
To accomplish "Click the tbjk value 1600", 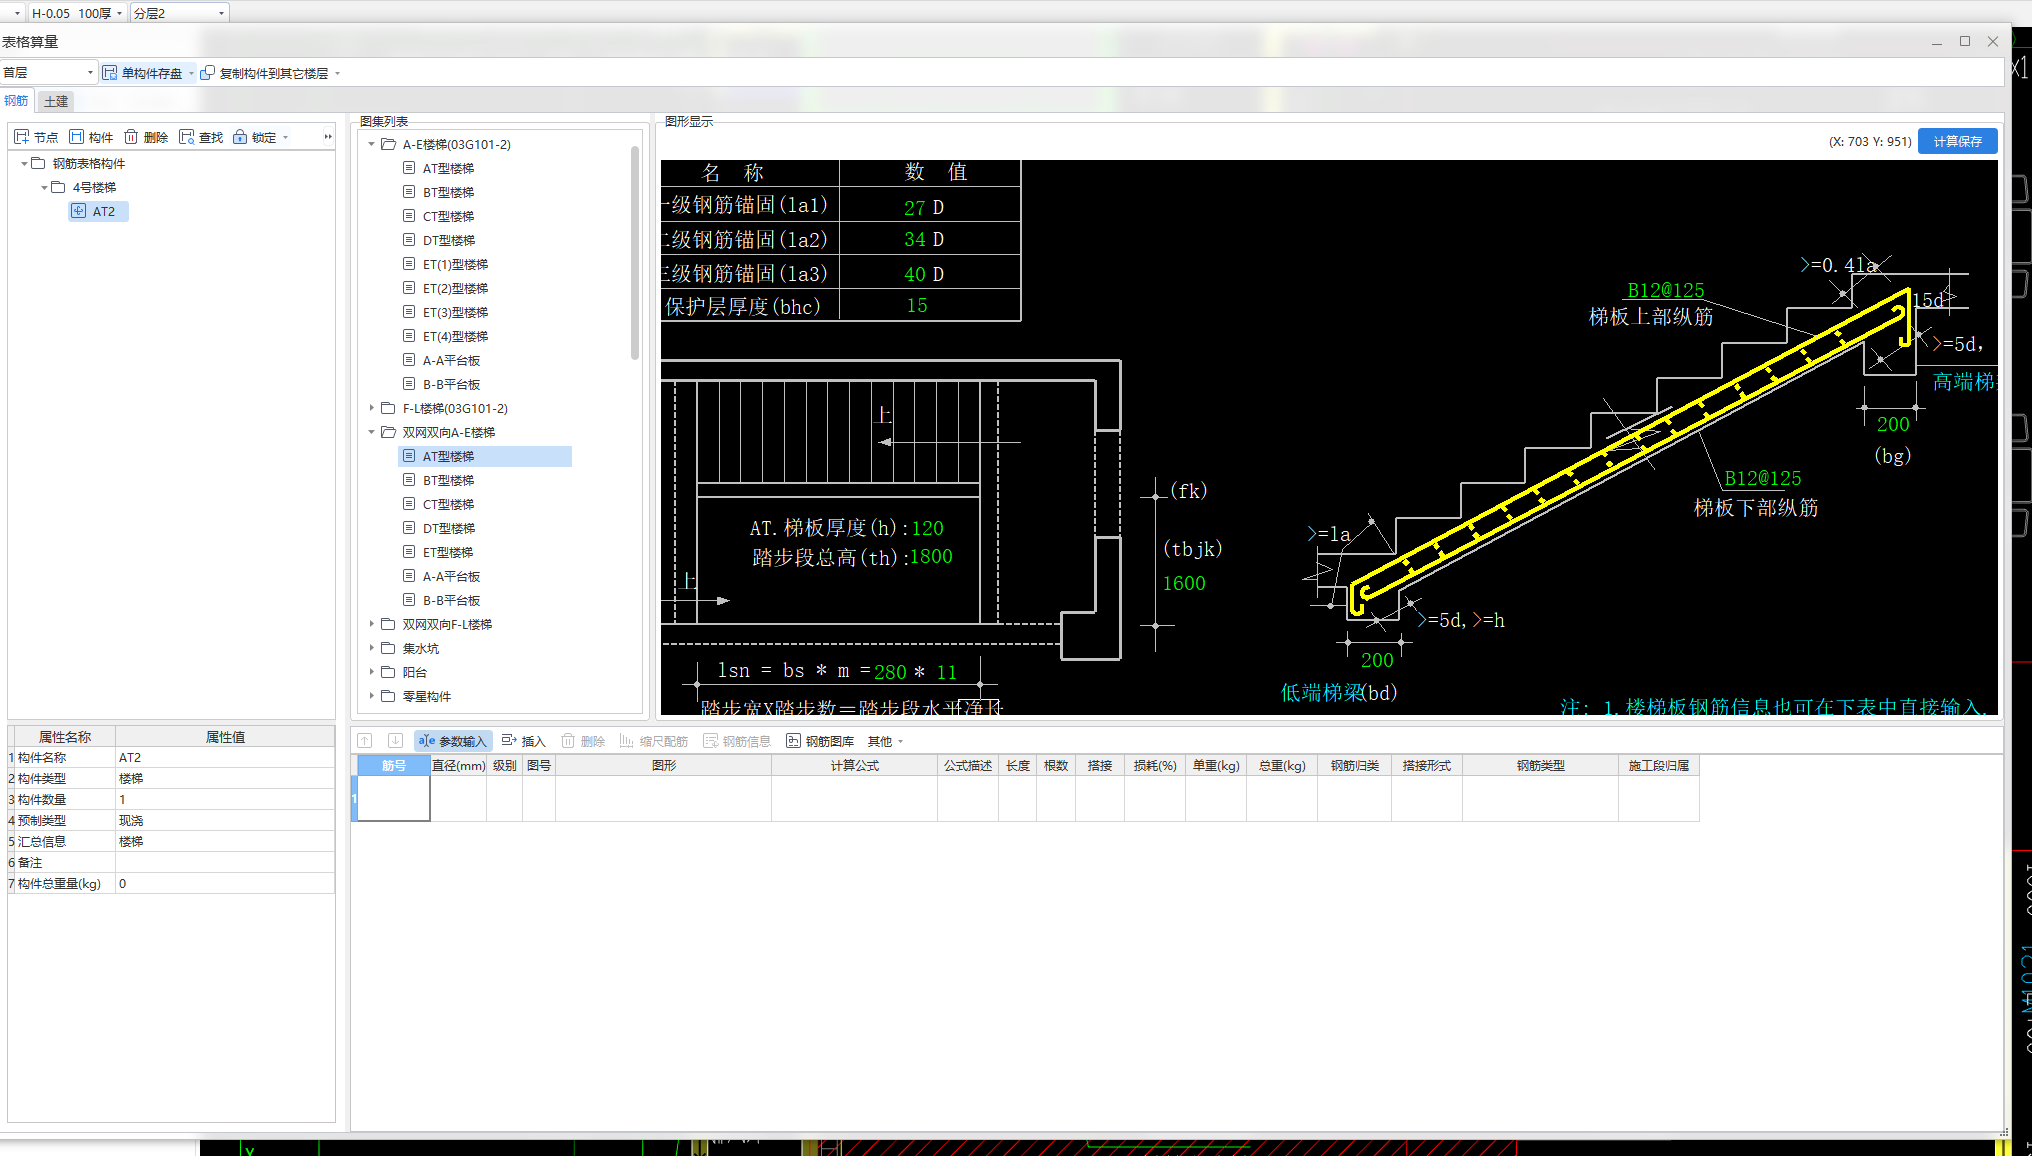I will (1184, 583).
